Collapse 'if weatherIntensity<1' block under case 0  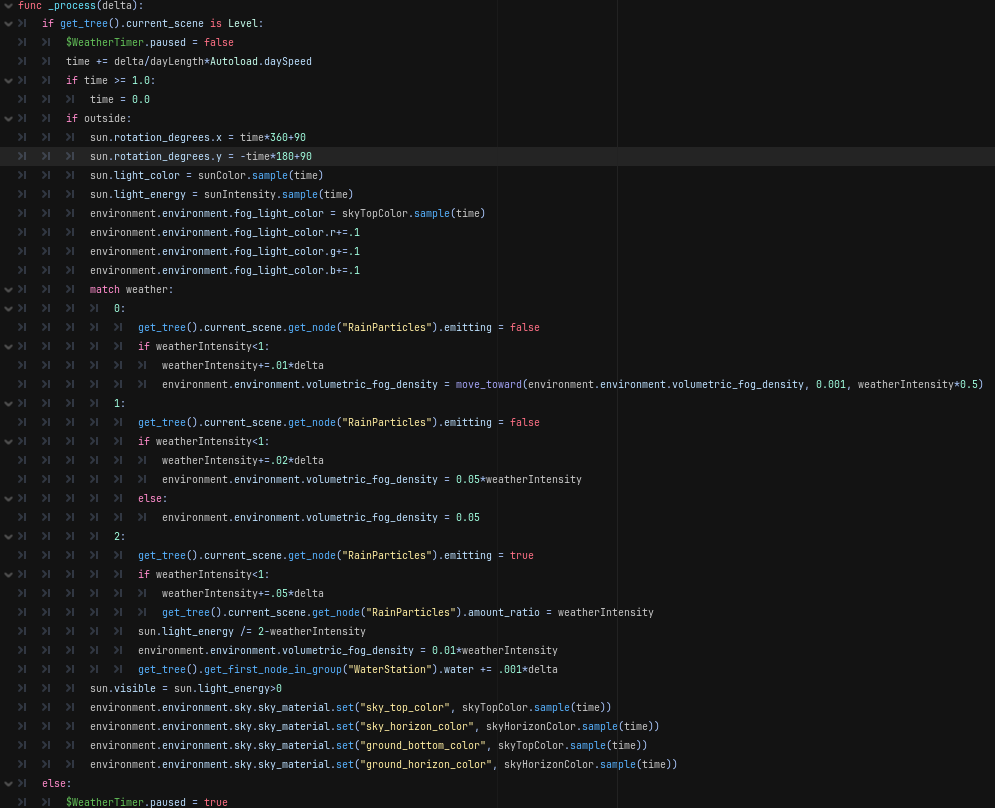[8, 346]
